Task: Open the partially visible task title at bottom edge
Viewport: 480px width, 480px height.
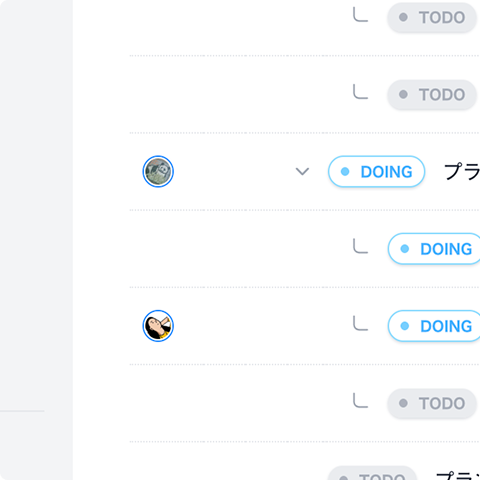Action: pos(458,475)
